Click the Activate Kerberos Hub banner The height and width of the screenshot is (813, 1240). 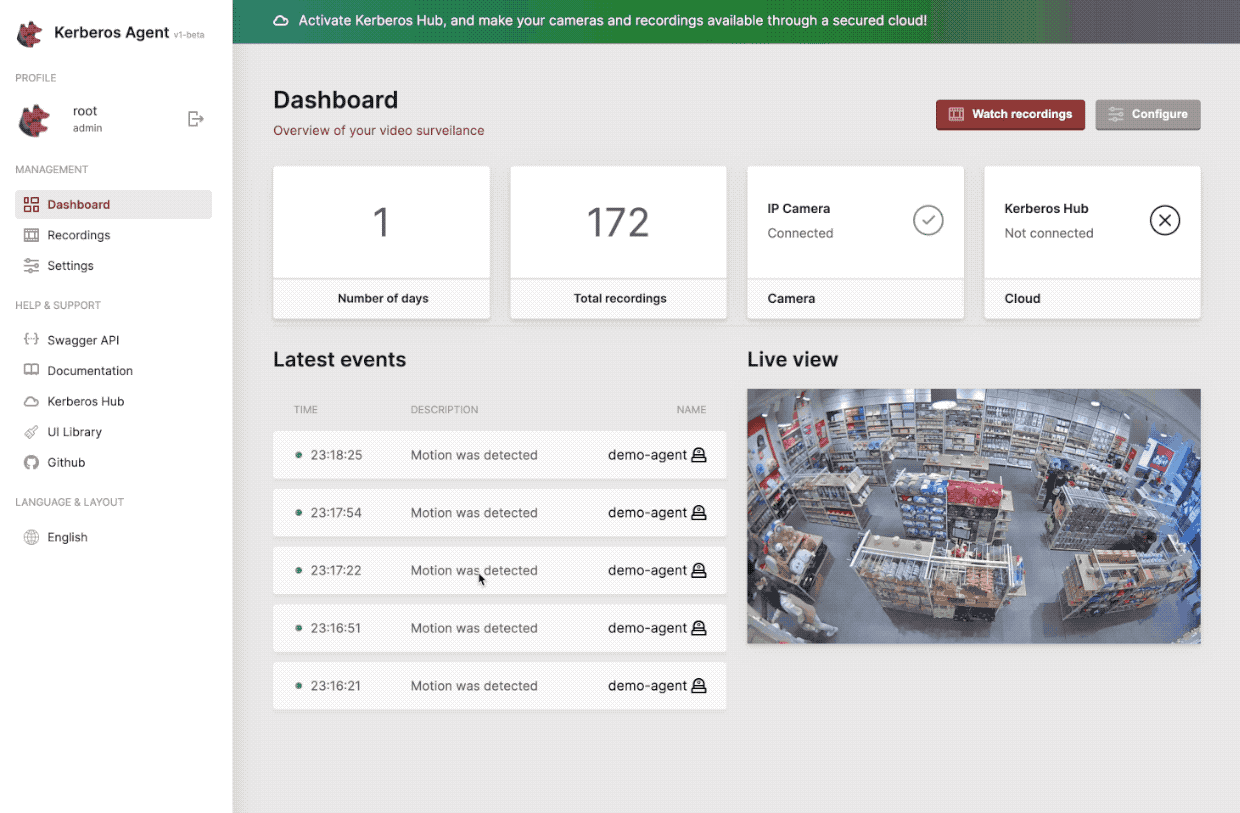point(612,21)
